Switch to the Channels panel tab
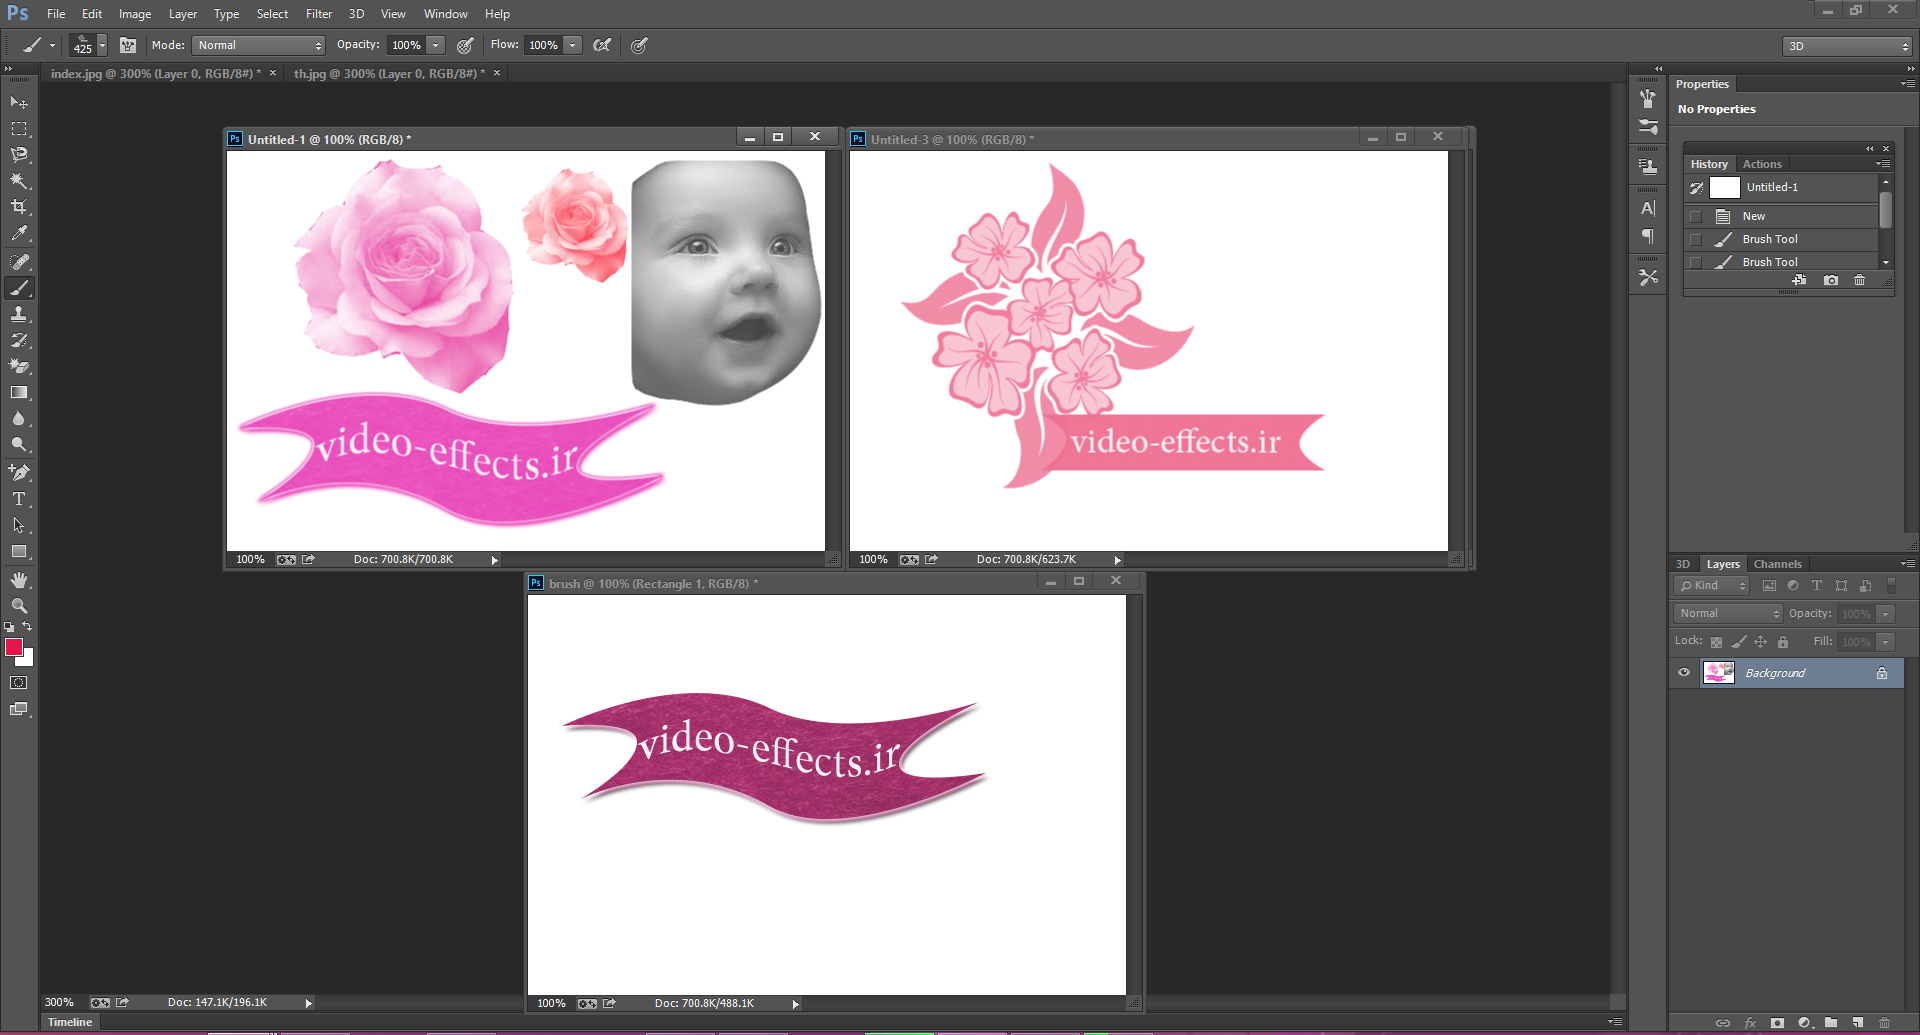Image resolution: width=1920 pixels, height=1035 pixels. click(1777, 564)
